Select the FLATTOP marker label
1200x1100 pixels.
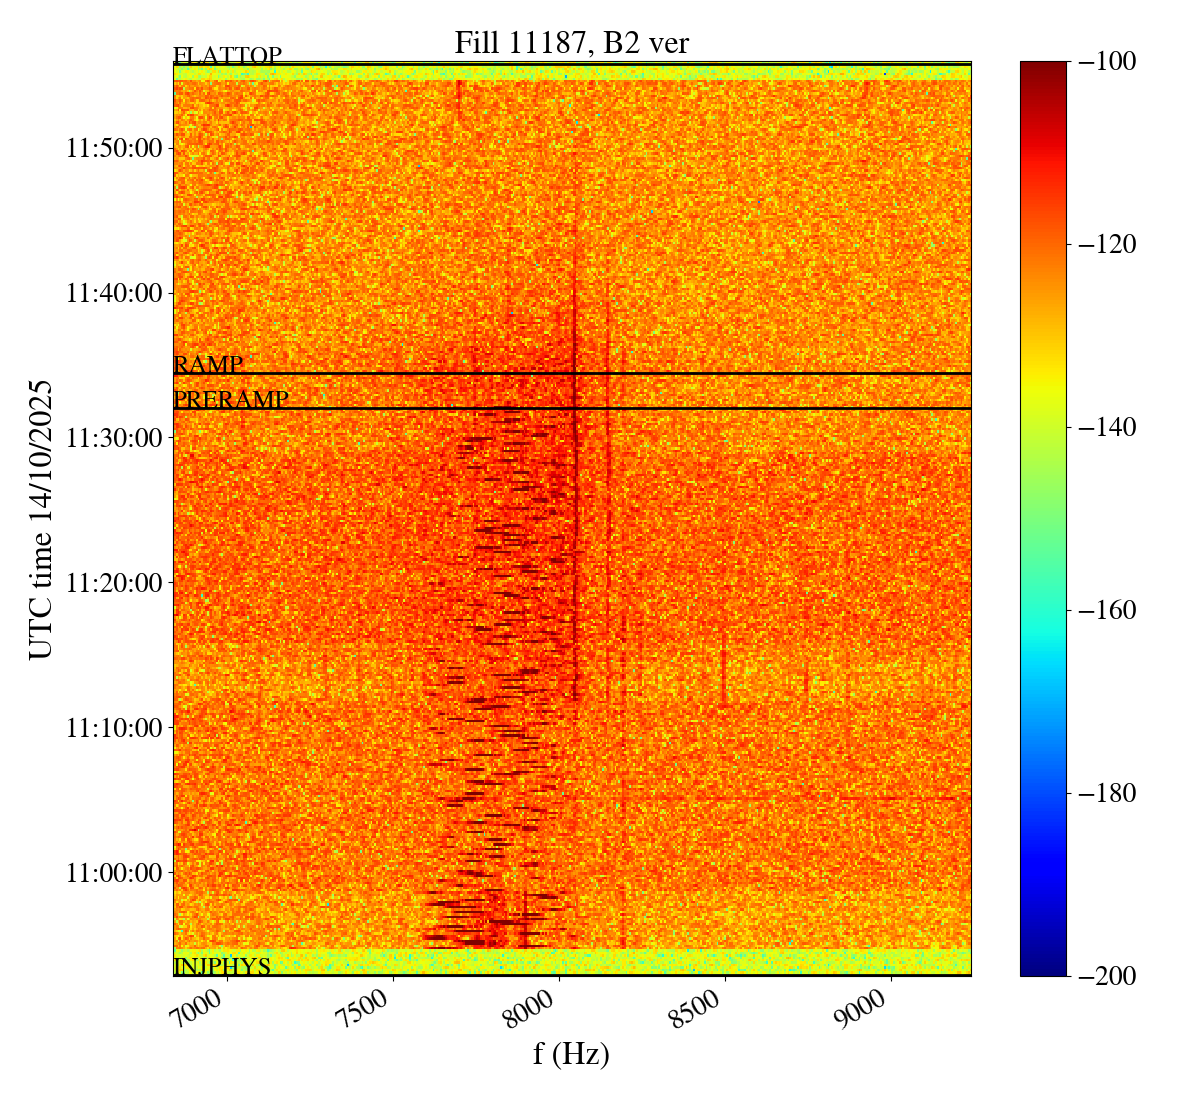click(227, 56)
